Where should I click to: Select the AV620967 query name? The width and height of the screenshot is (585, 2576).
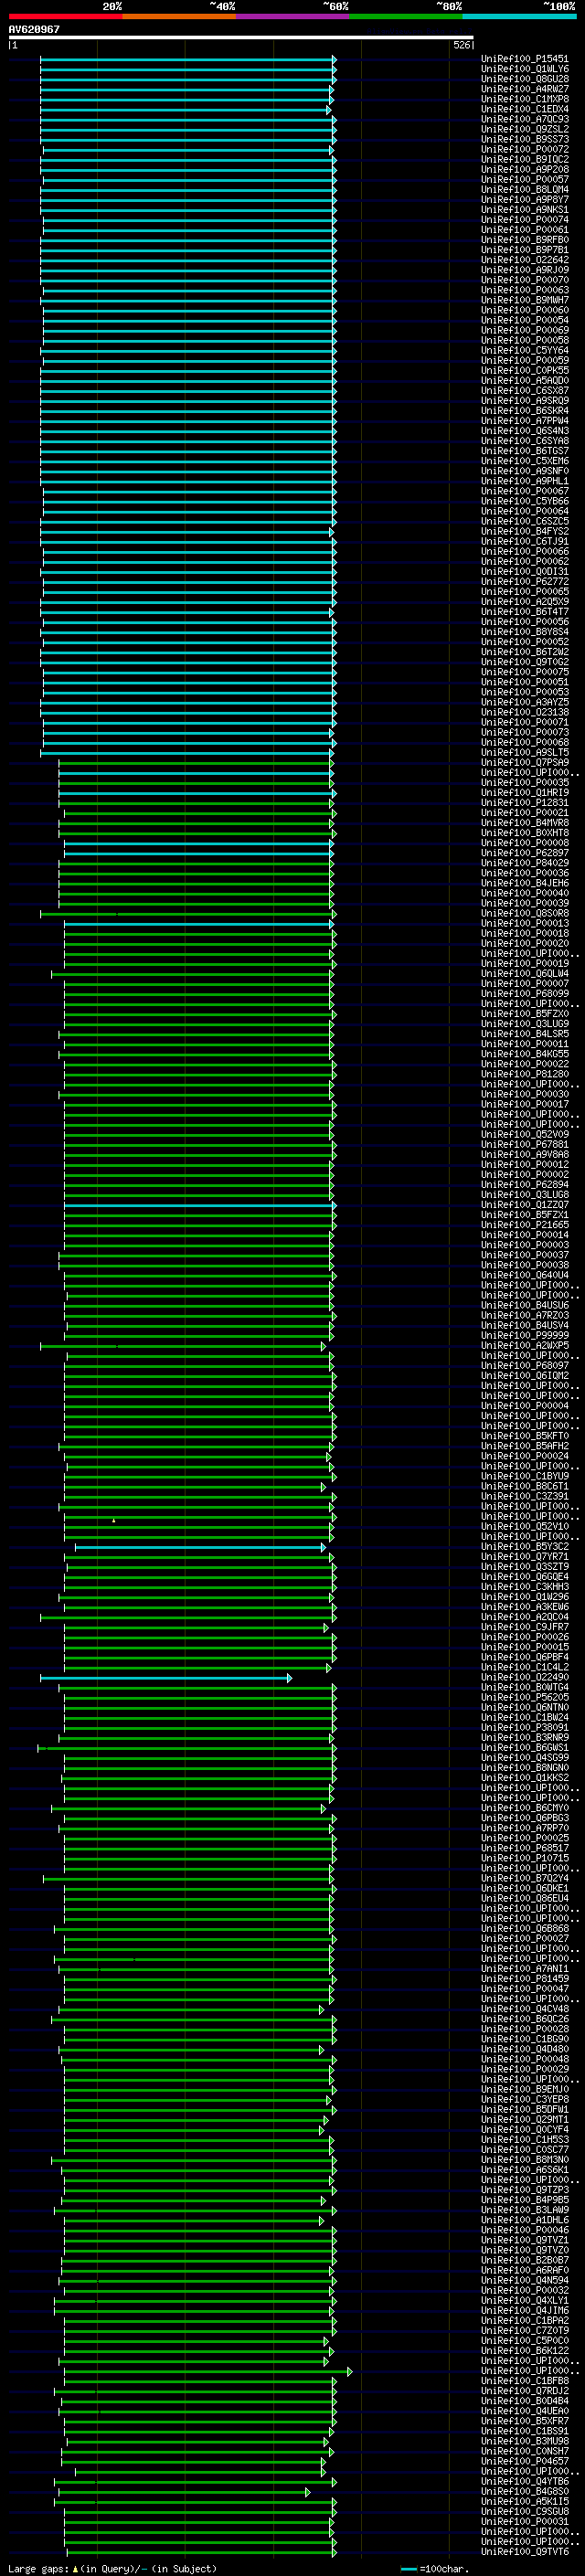pos(34,29)
